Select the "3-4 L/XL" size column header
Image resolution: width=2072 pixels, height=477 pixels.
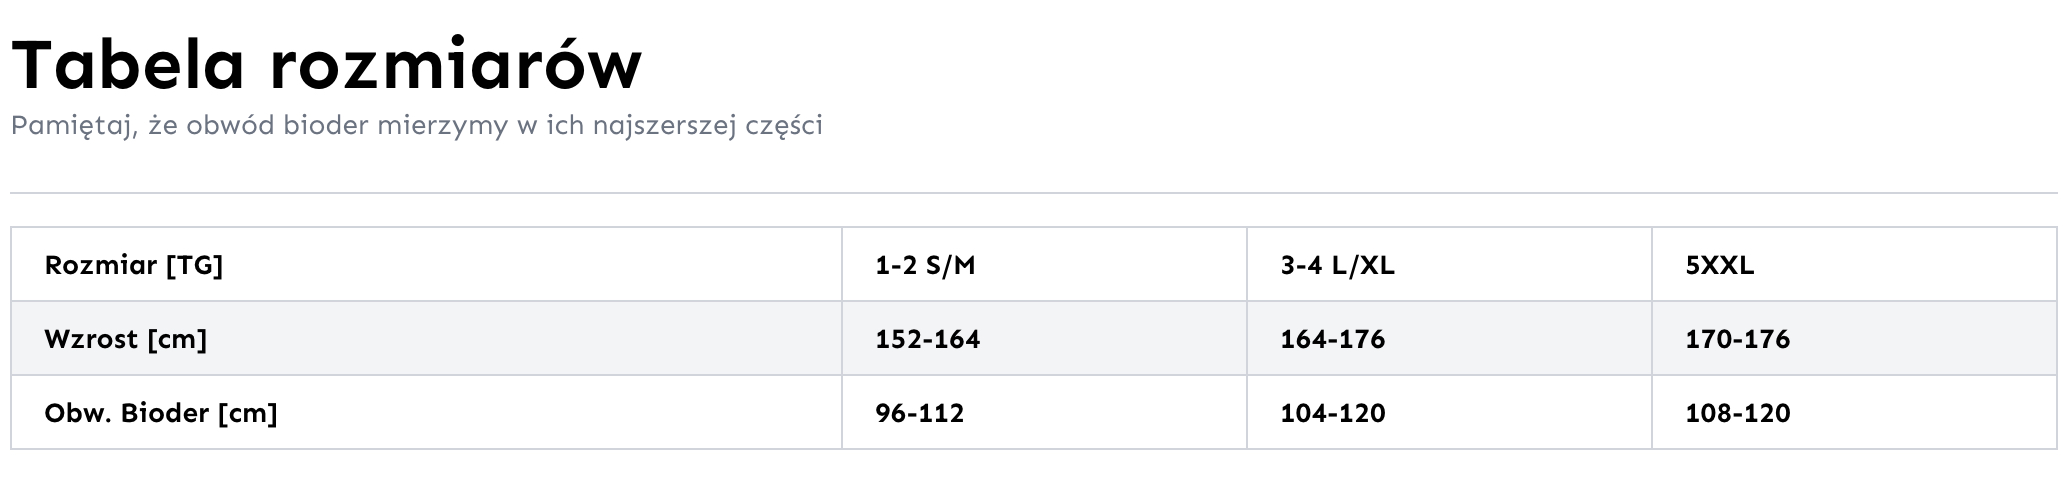pos(1337,265)
